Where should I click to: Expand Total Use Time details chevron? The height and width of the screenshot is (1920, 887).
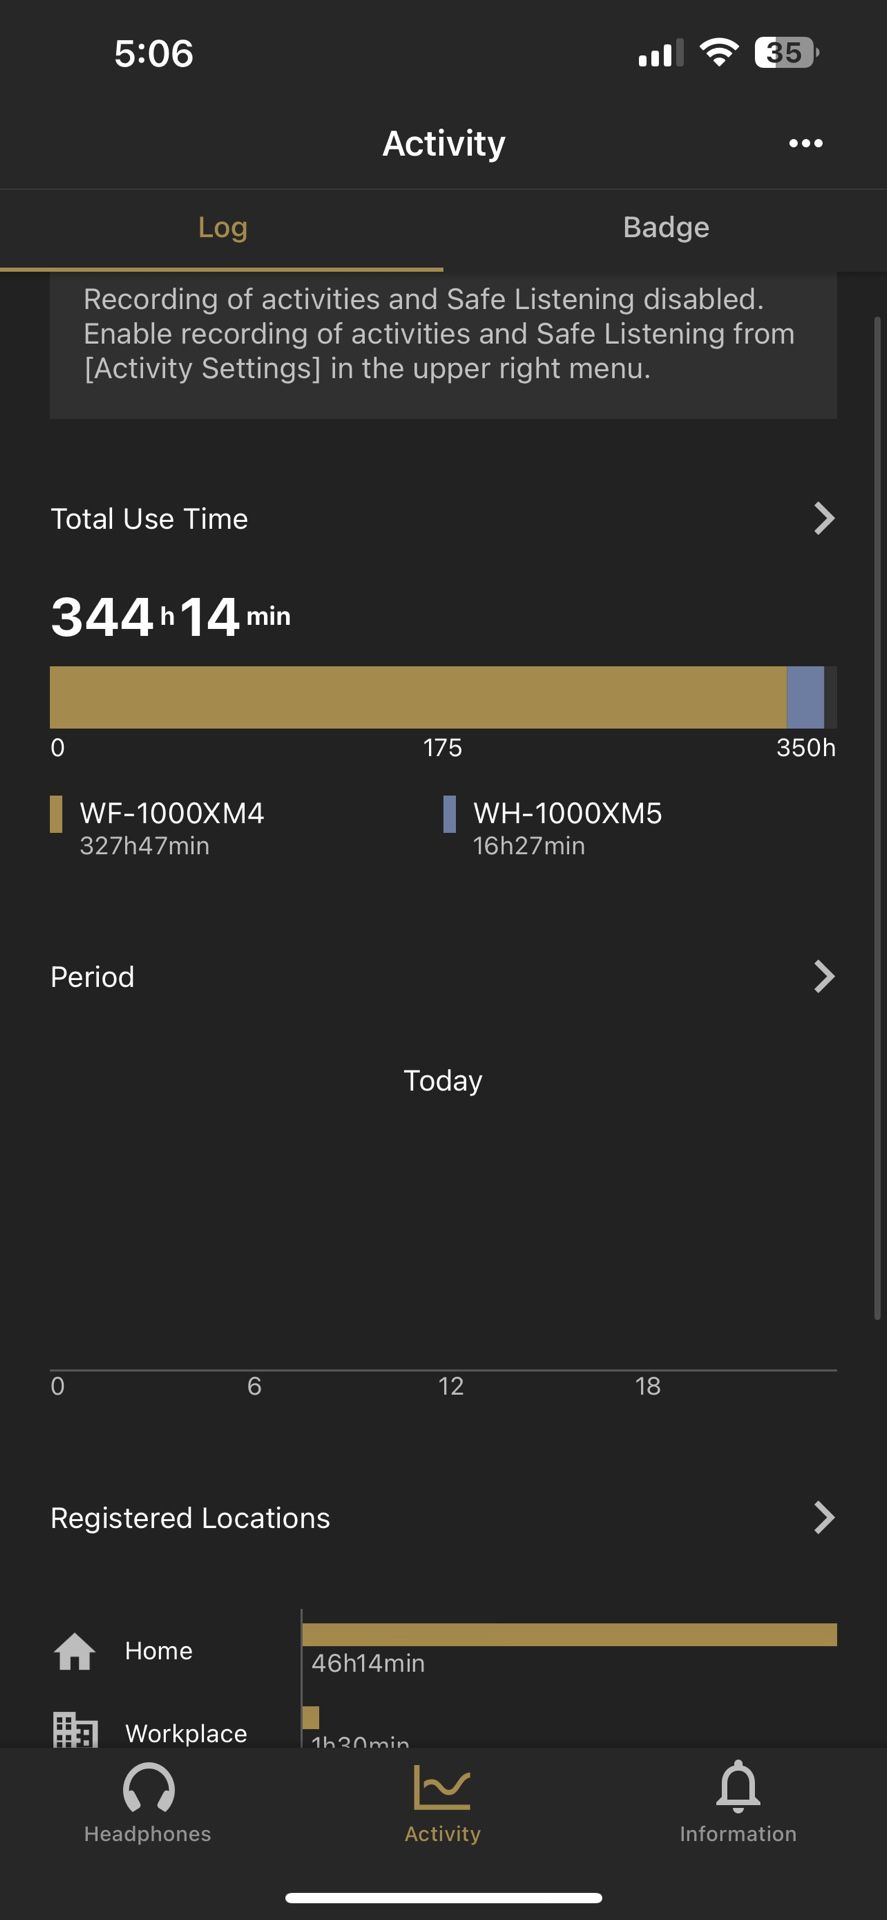824,518
